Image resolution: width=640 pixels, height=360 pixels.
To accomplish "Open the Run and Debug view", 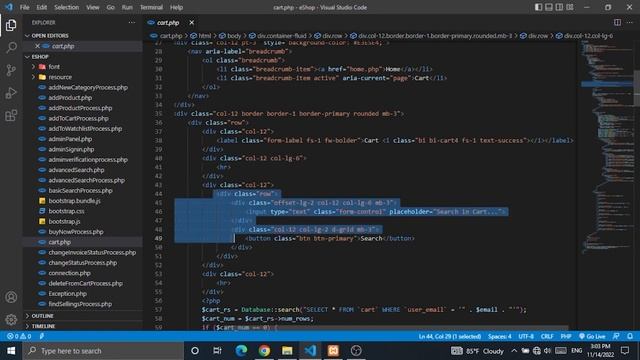I will tap(11, 93).
